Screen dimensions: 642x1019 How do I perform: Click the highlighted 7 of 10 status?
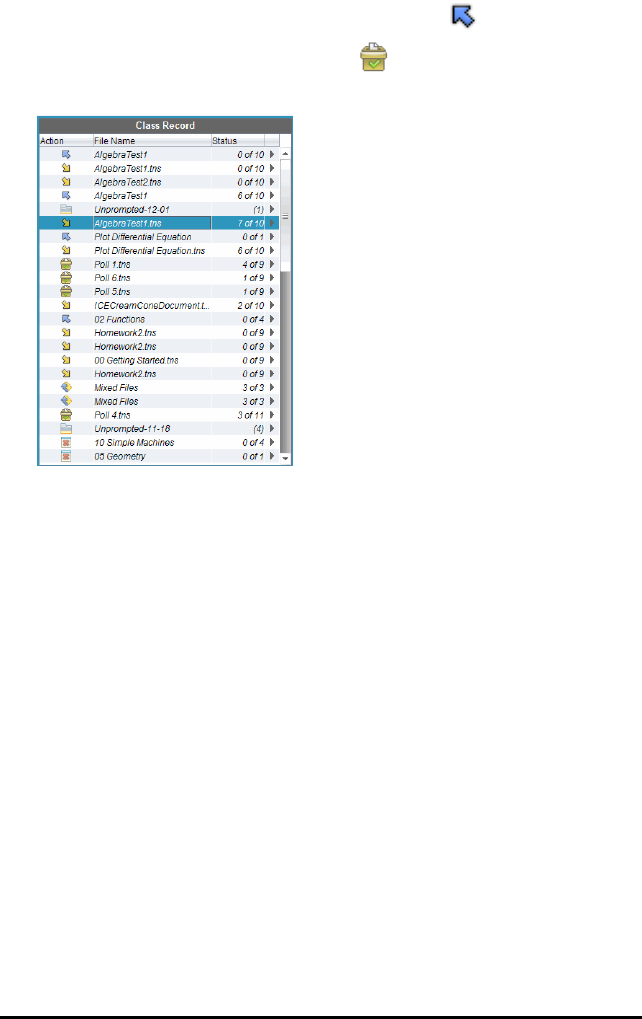(251, 223)
